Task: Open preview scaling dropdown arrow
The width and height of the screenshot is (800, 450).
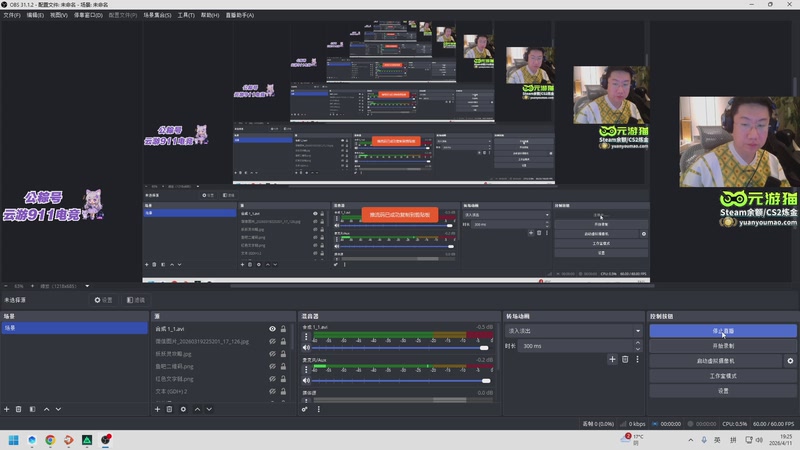Action: [x=87, y=286]
